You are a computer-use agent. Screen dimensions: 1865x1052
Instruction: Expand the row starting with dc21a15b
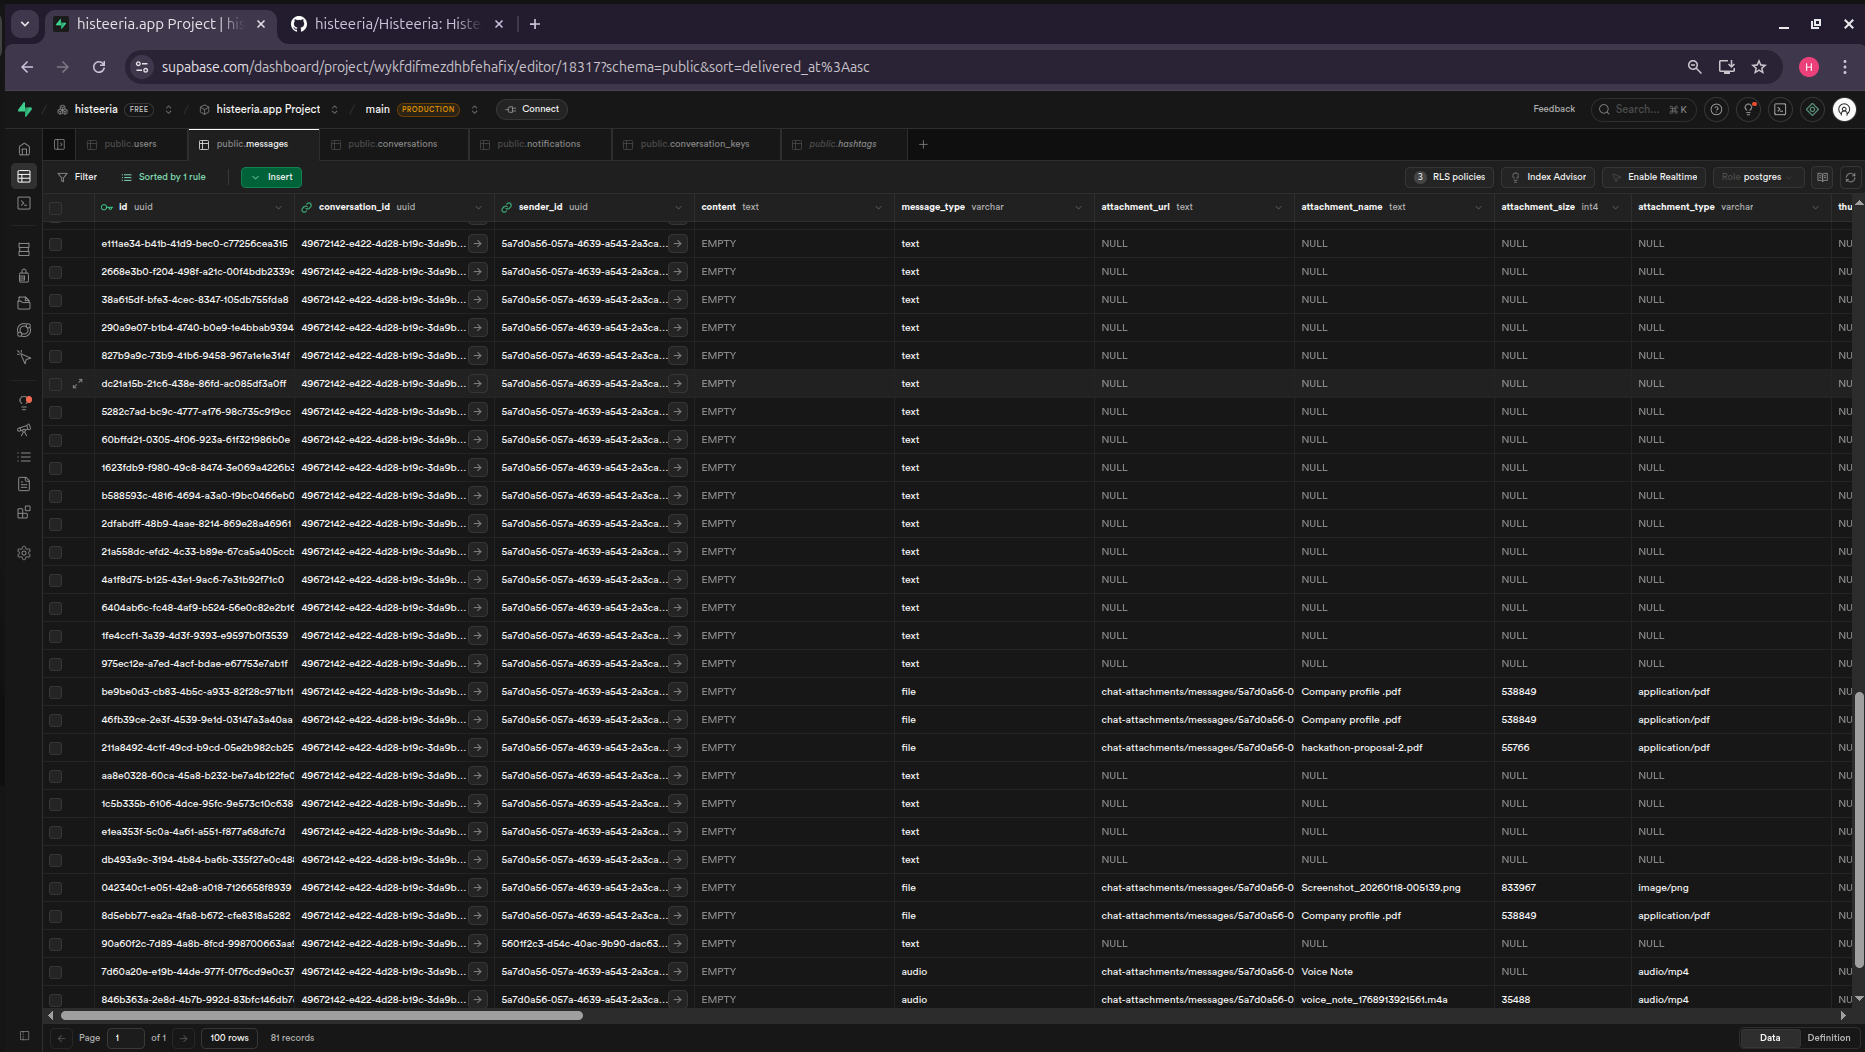pyautogui.click(x=77, y=384)
